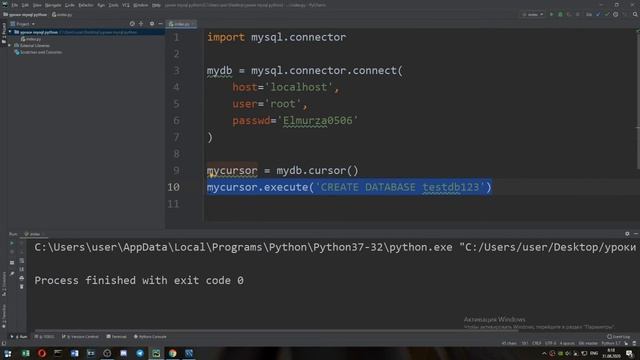The width and height of the screenshot is (640, 360).
Task: Open the Help menu
Action: point(156,5)
